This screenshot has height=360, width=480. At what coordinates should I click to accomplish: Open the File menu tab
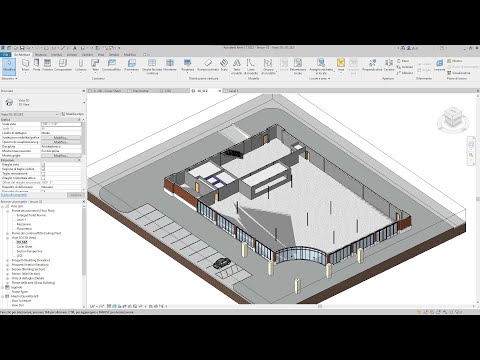6,54
